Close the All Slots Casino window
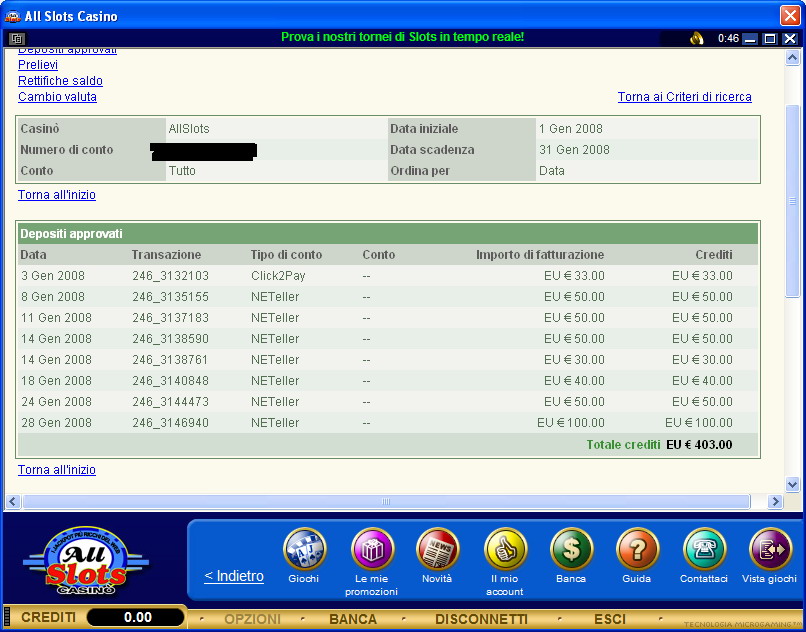 point(790,16)
